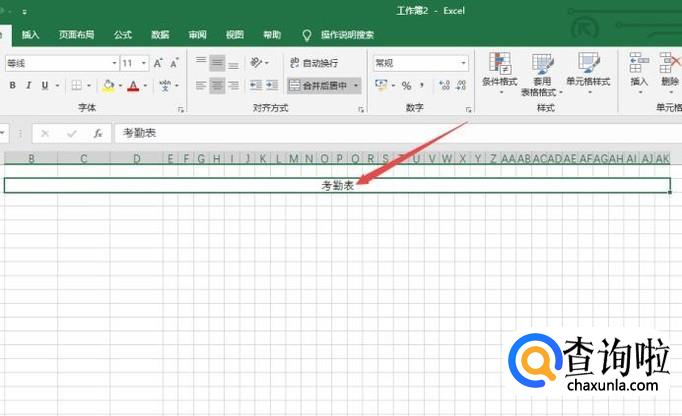The height and width of the screenshot is (416, 682).
Task: Increase font size with the larger A icon
Action: [158, 64]
